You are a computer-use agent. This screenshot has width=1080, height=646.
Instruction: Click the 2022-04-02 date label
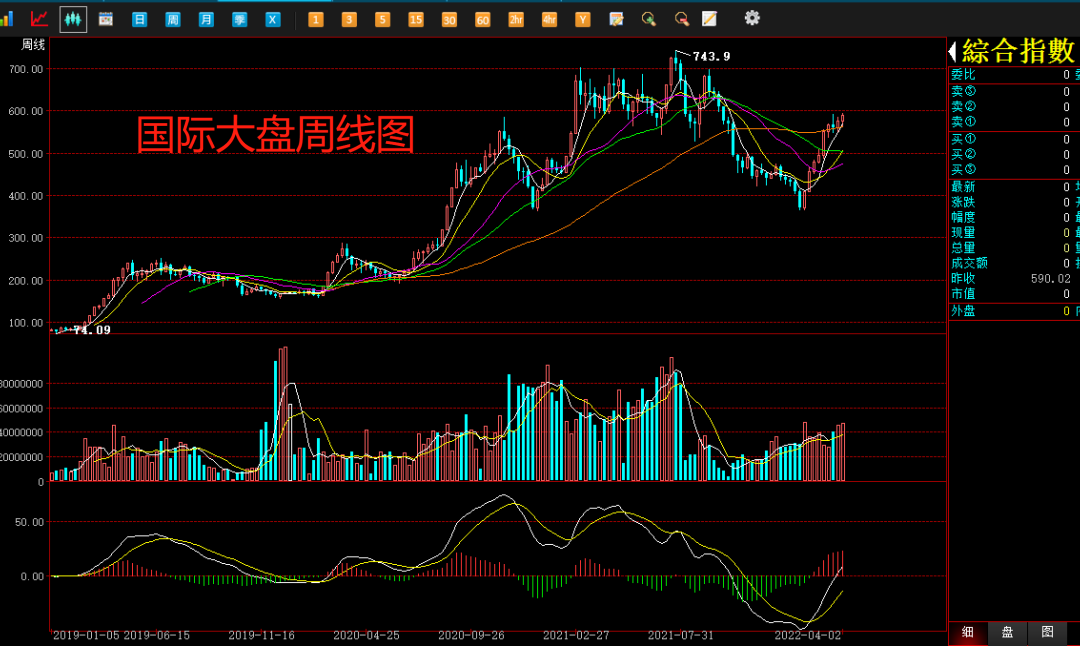pyautogui.click(x=808, y=636)
